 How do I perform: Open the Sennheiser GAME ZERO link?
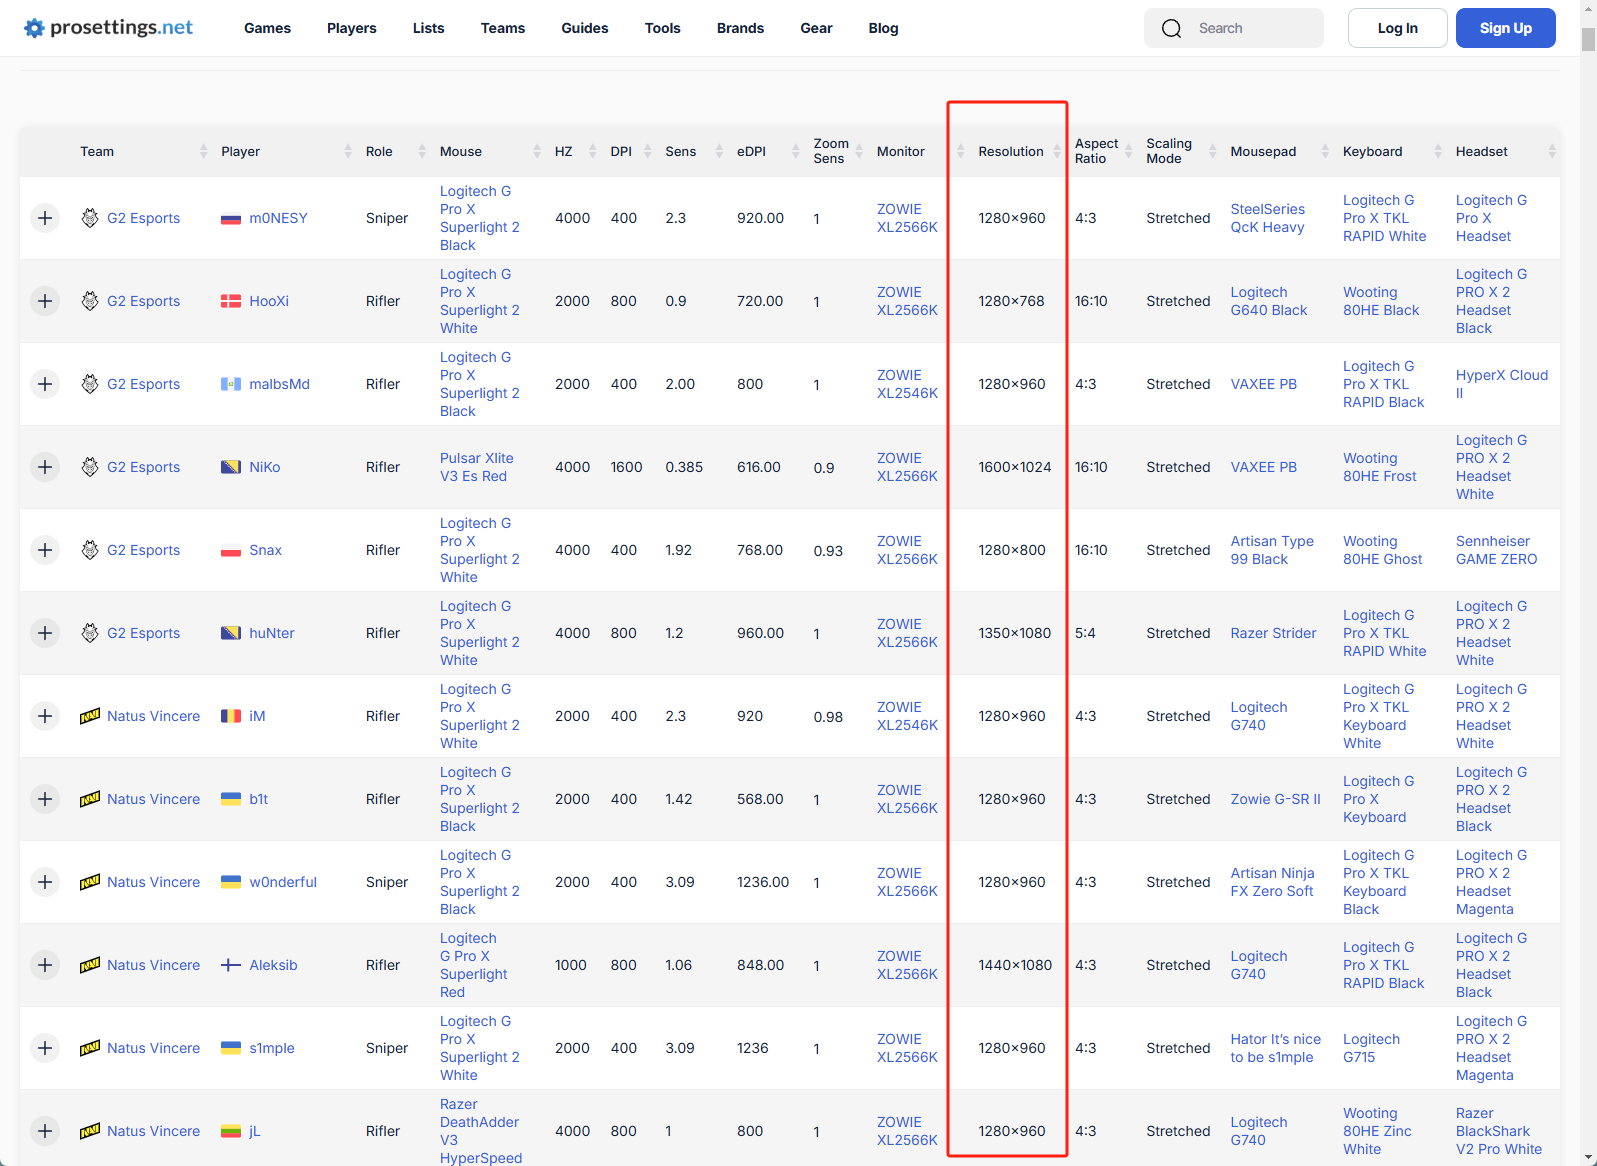1496,550
